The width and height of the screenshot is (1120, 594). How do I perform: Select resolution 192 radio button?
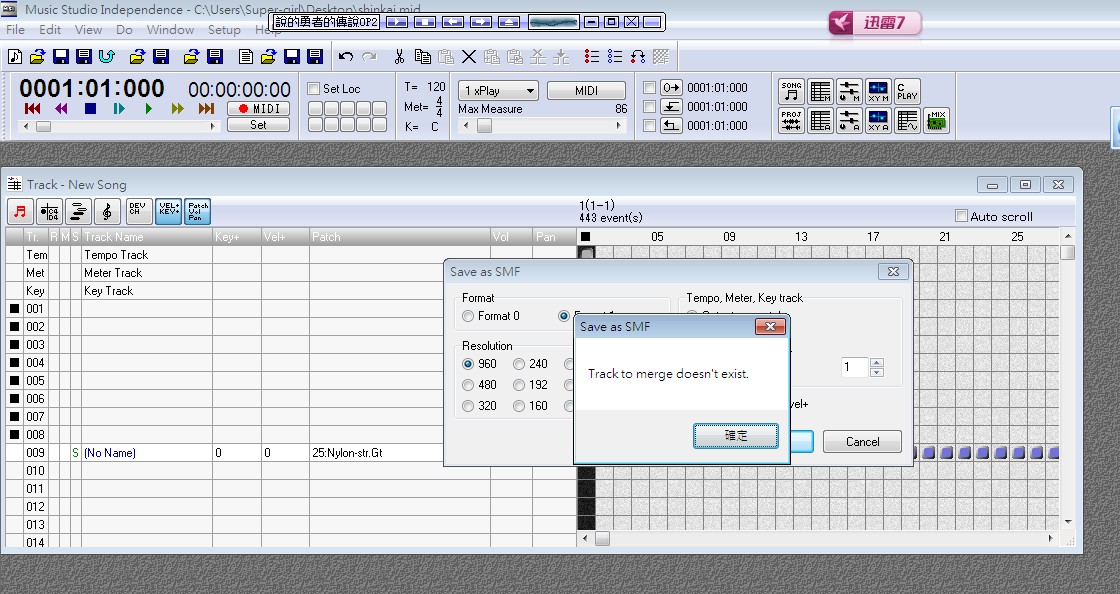[519, 385]
